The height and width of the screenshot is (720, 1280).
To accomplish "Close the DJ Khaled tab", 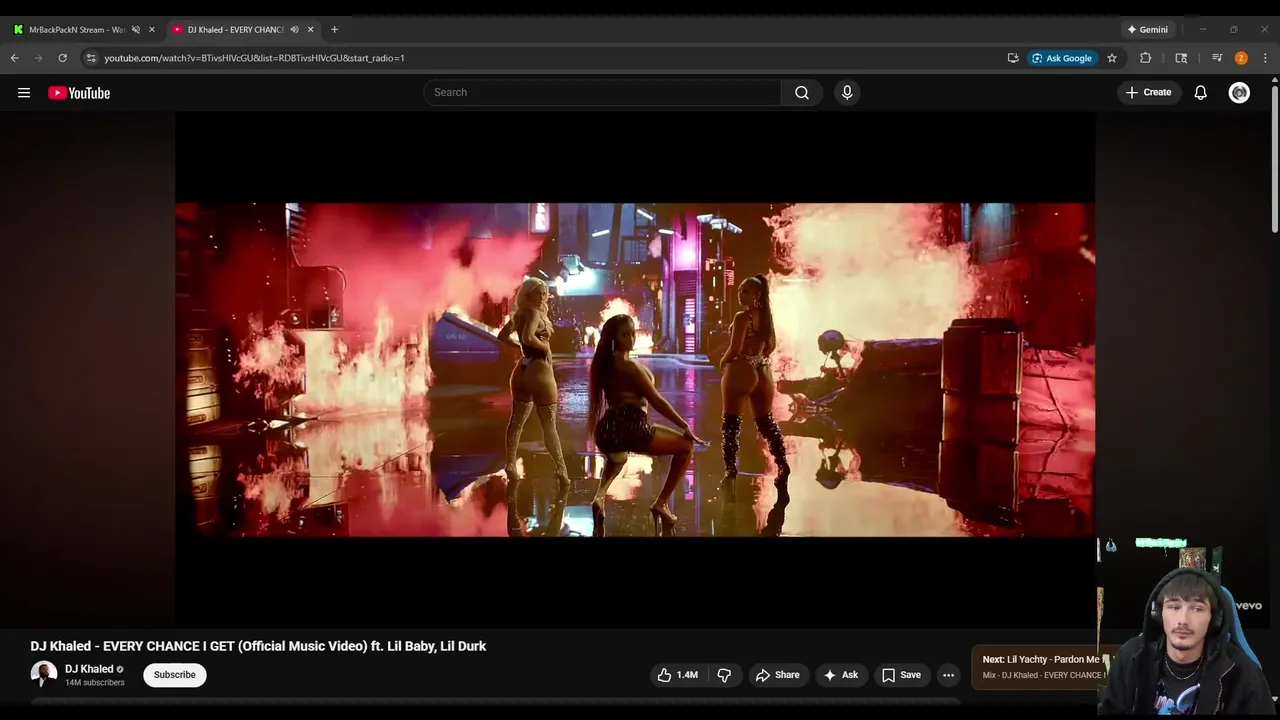I will click(310, 30).
